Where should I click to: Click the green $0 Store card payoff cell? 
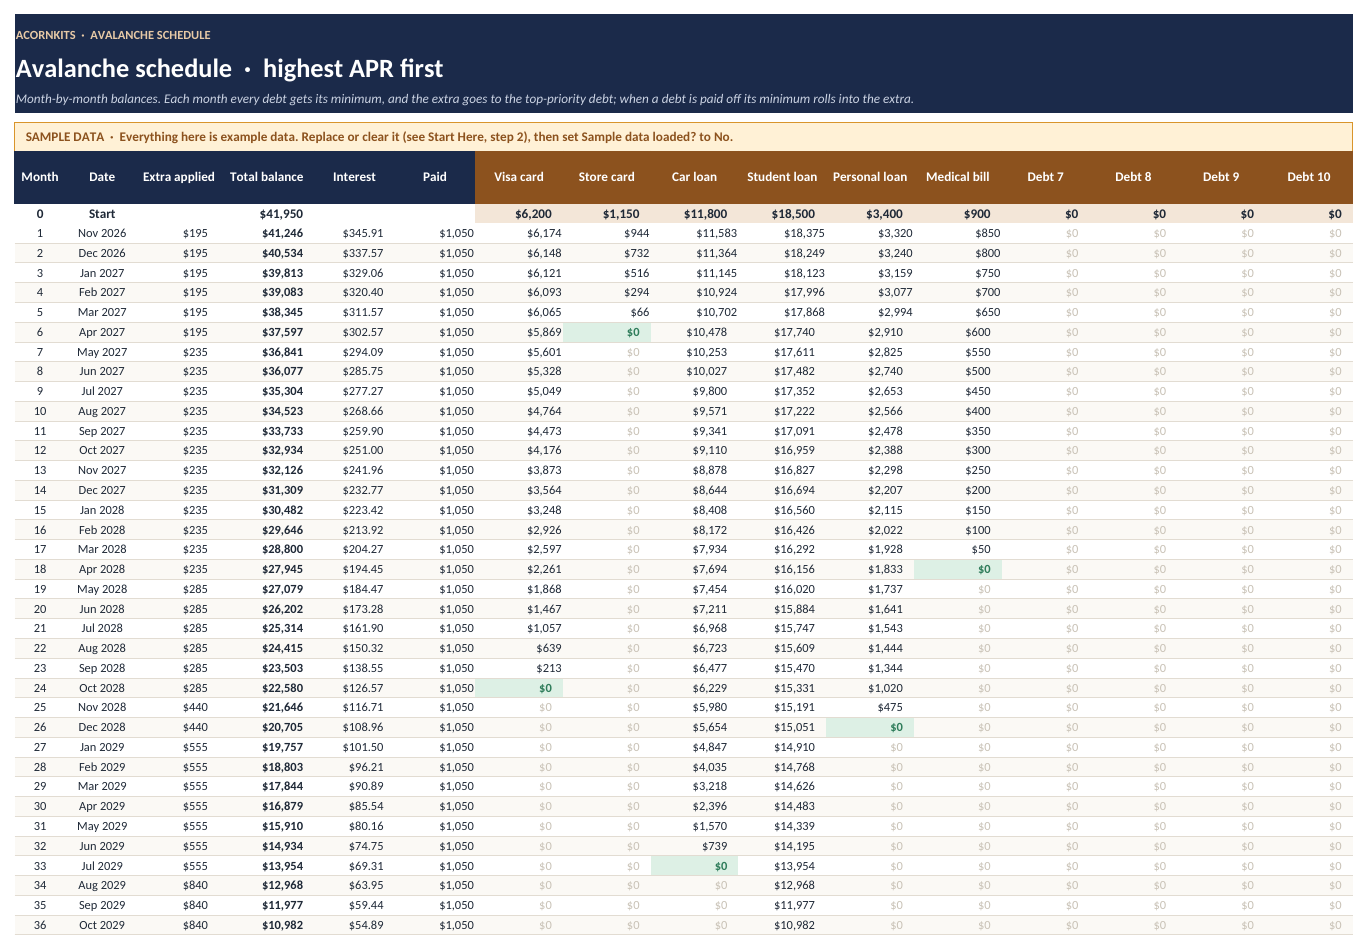[x=607, y=332]
